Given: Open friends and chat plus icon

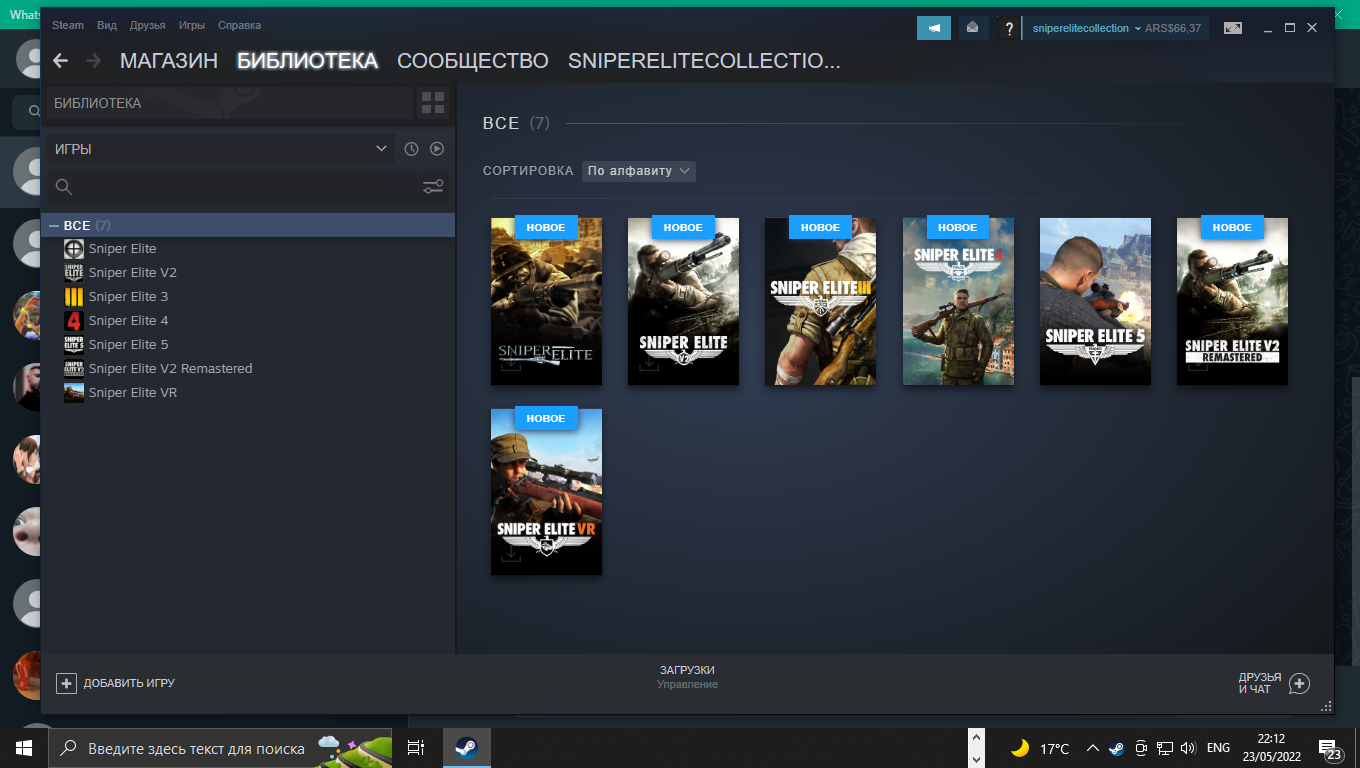Looking at the screenshot, I should pos(1299,684).
